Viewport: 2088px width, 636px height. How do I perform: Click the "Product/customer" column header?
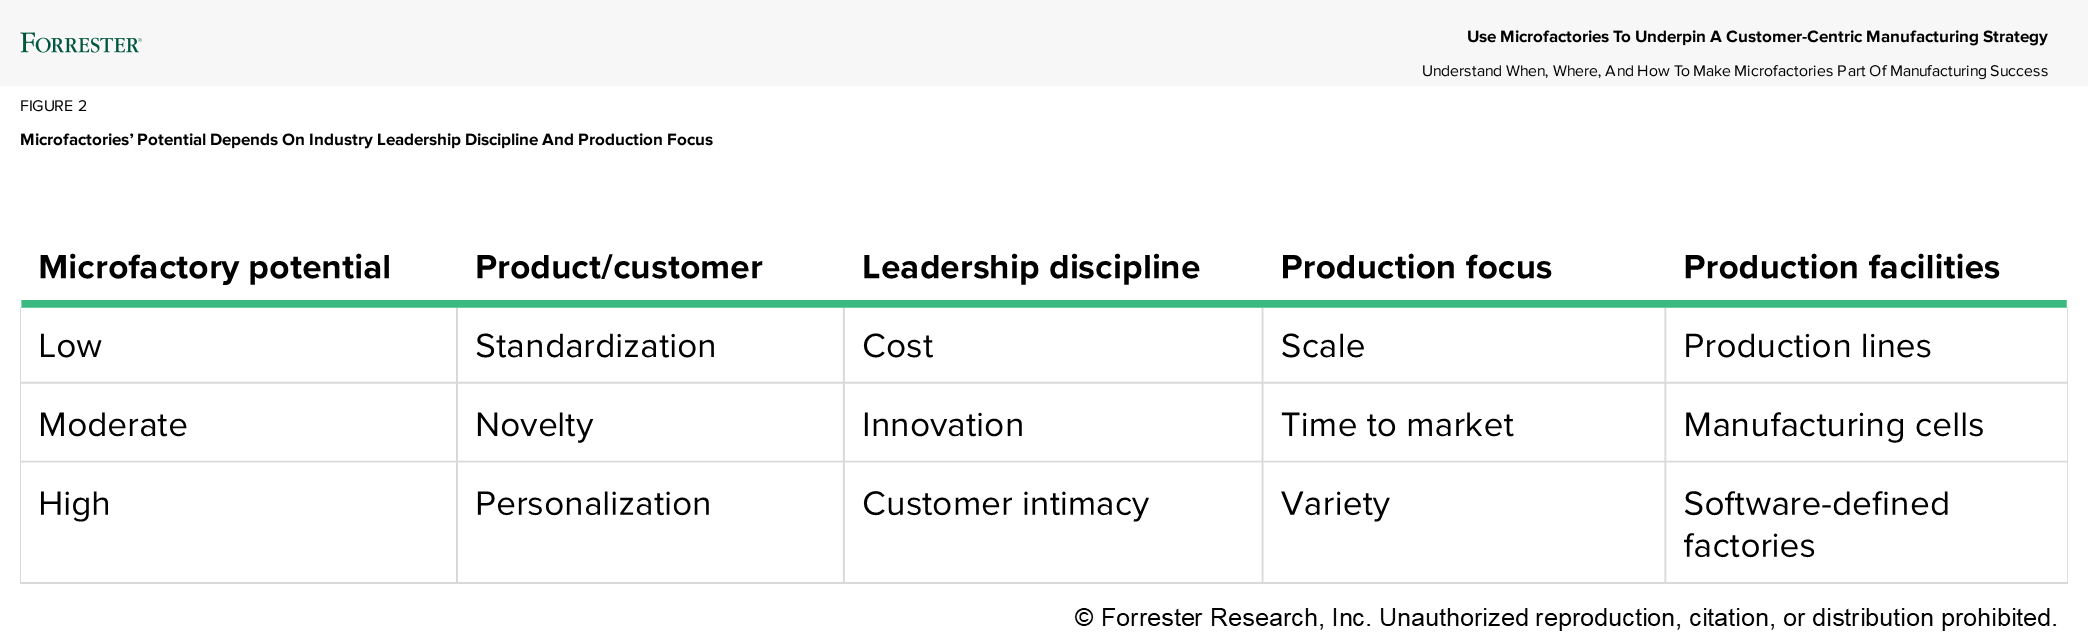618,267
